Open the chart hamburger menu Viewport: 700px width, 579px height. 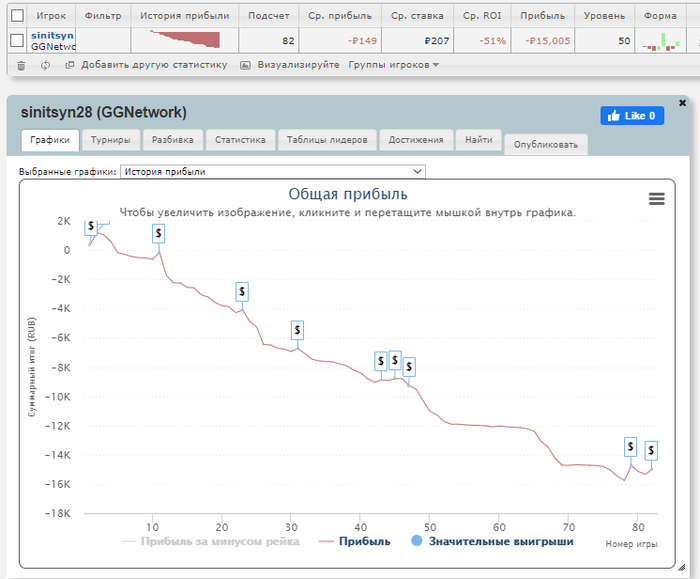[656, 199]
